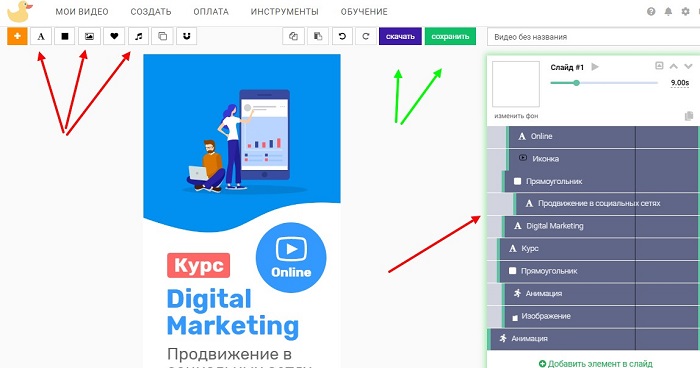Viewport: 700px width, 368px height.
Task: Click the purple скачать button
Action: click(400, 36)
